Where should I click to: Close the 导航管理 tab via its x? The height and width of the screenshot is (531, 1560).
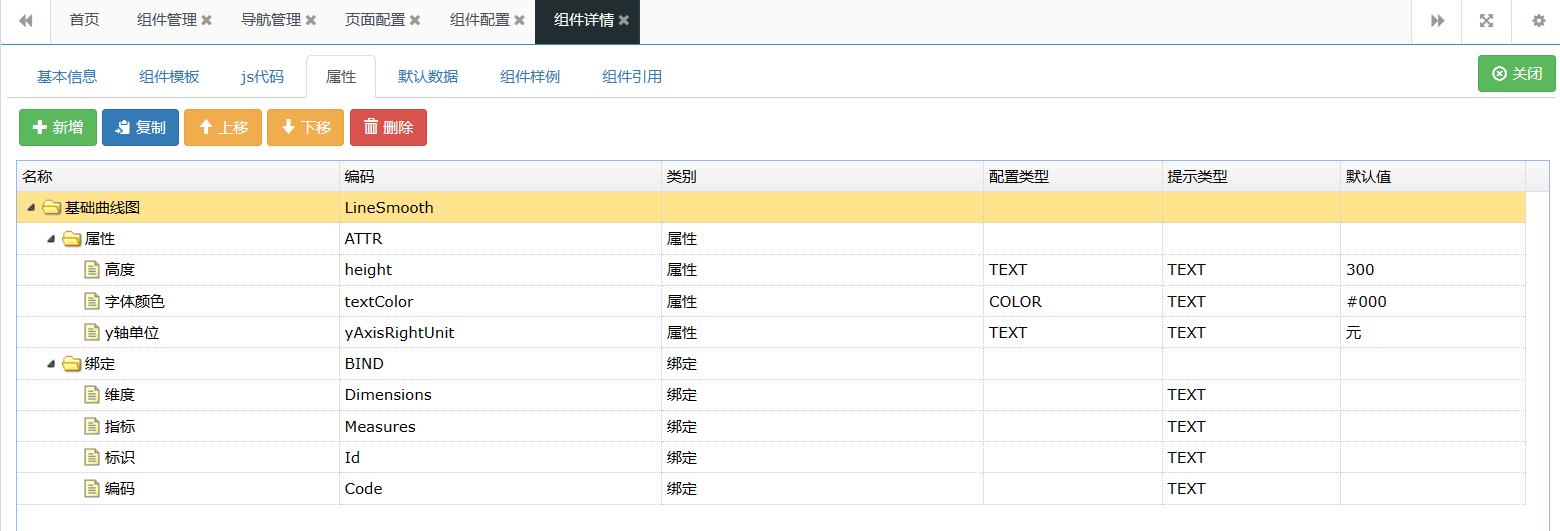pos(310,20)
